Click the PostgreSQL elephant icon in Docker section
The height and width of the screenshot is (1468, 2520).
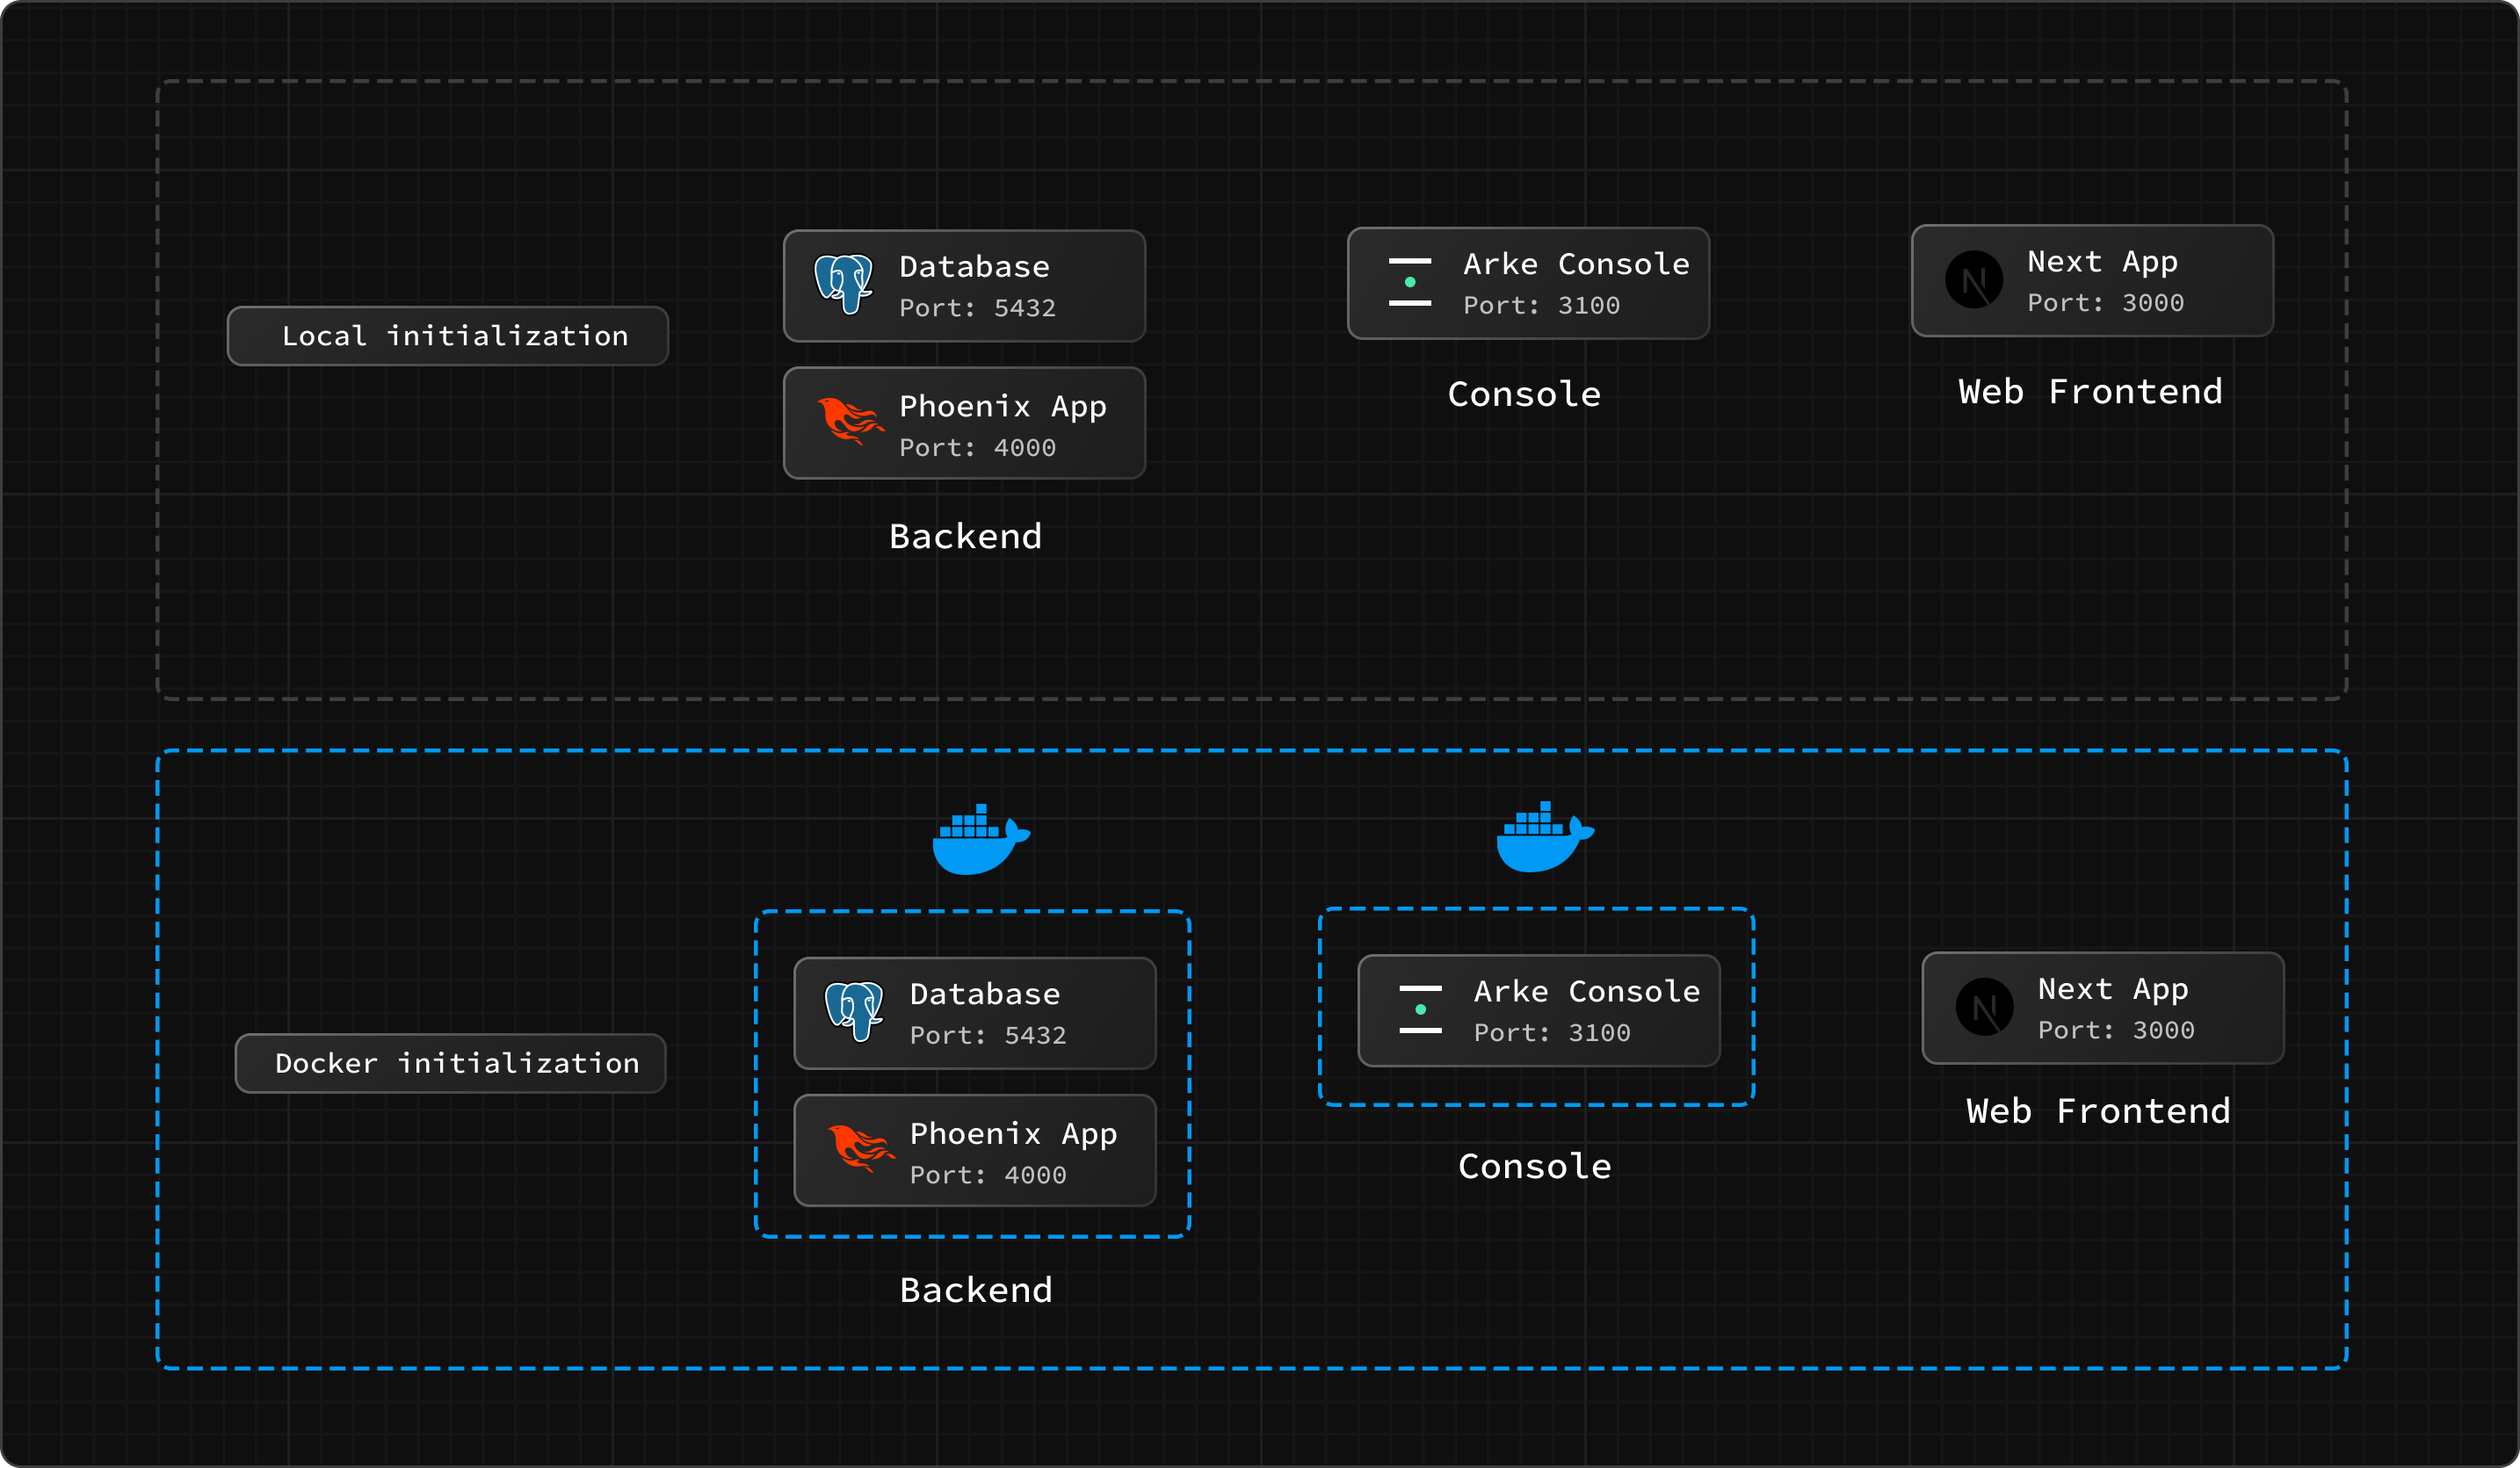(x=854, y=1010)
